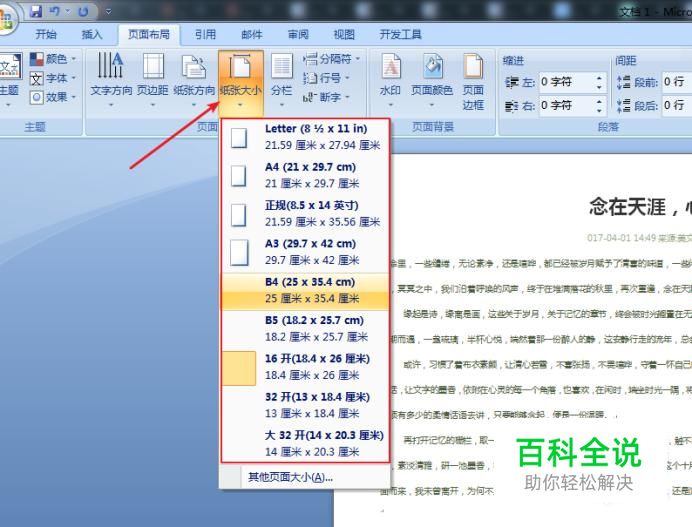
Task: Select 大 32 开 (14 x 20.3 厘米) paper size
Action: pos(305,444)
